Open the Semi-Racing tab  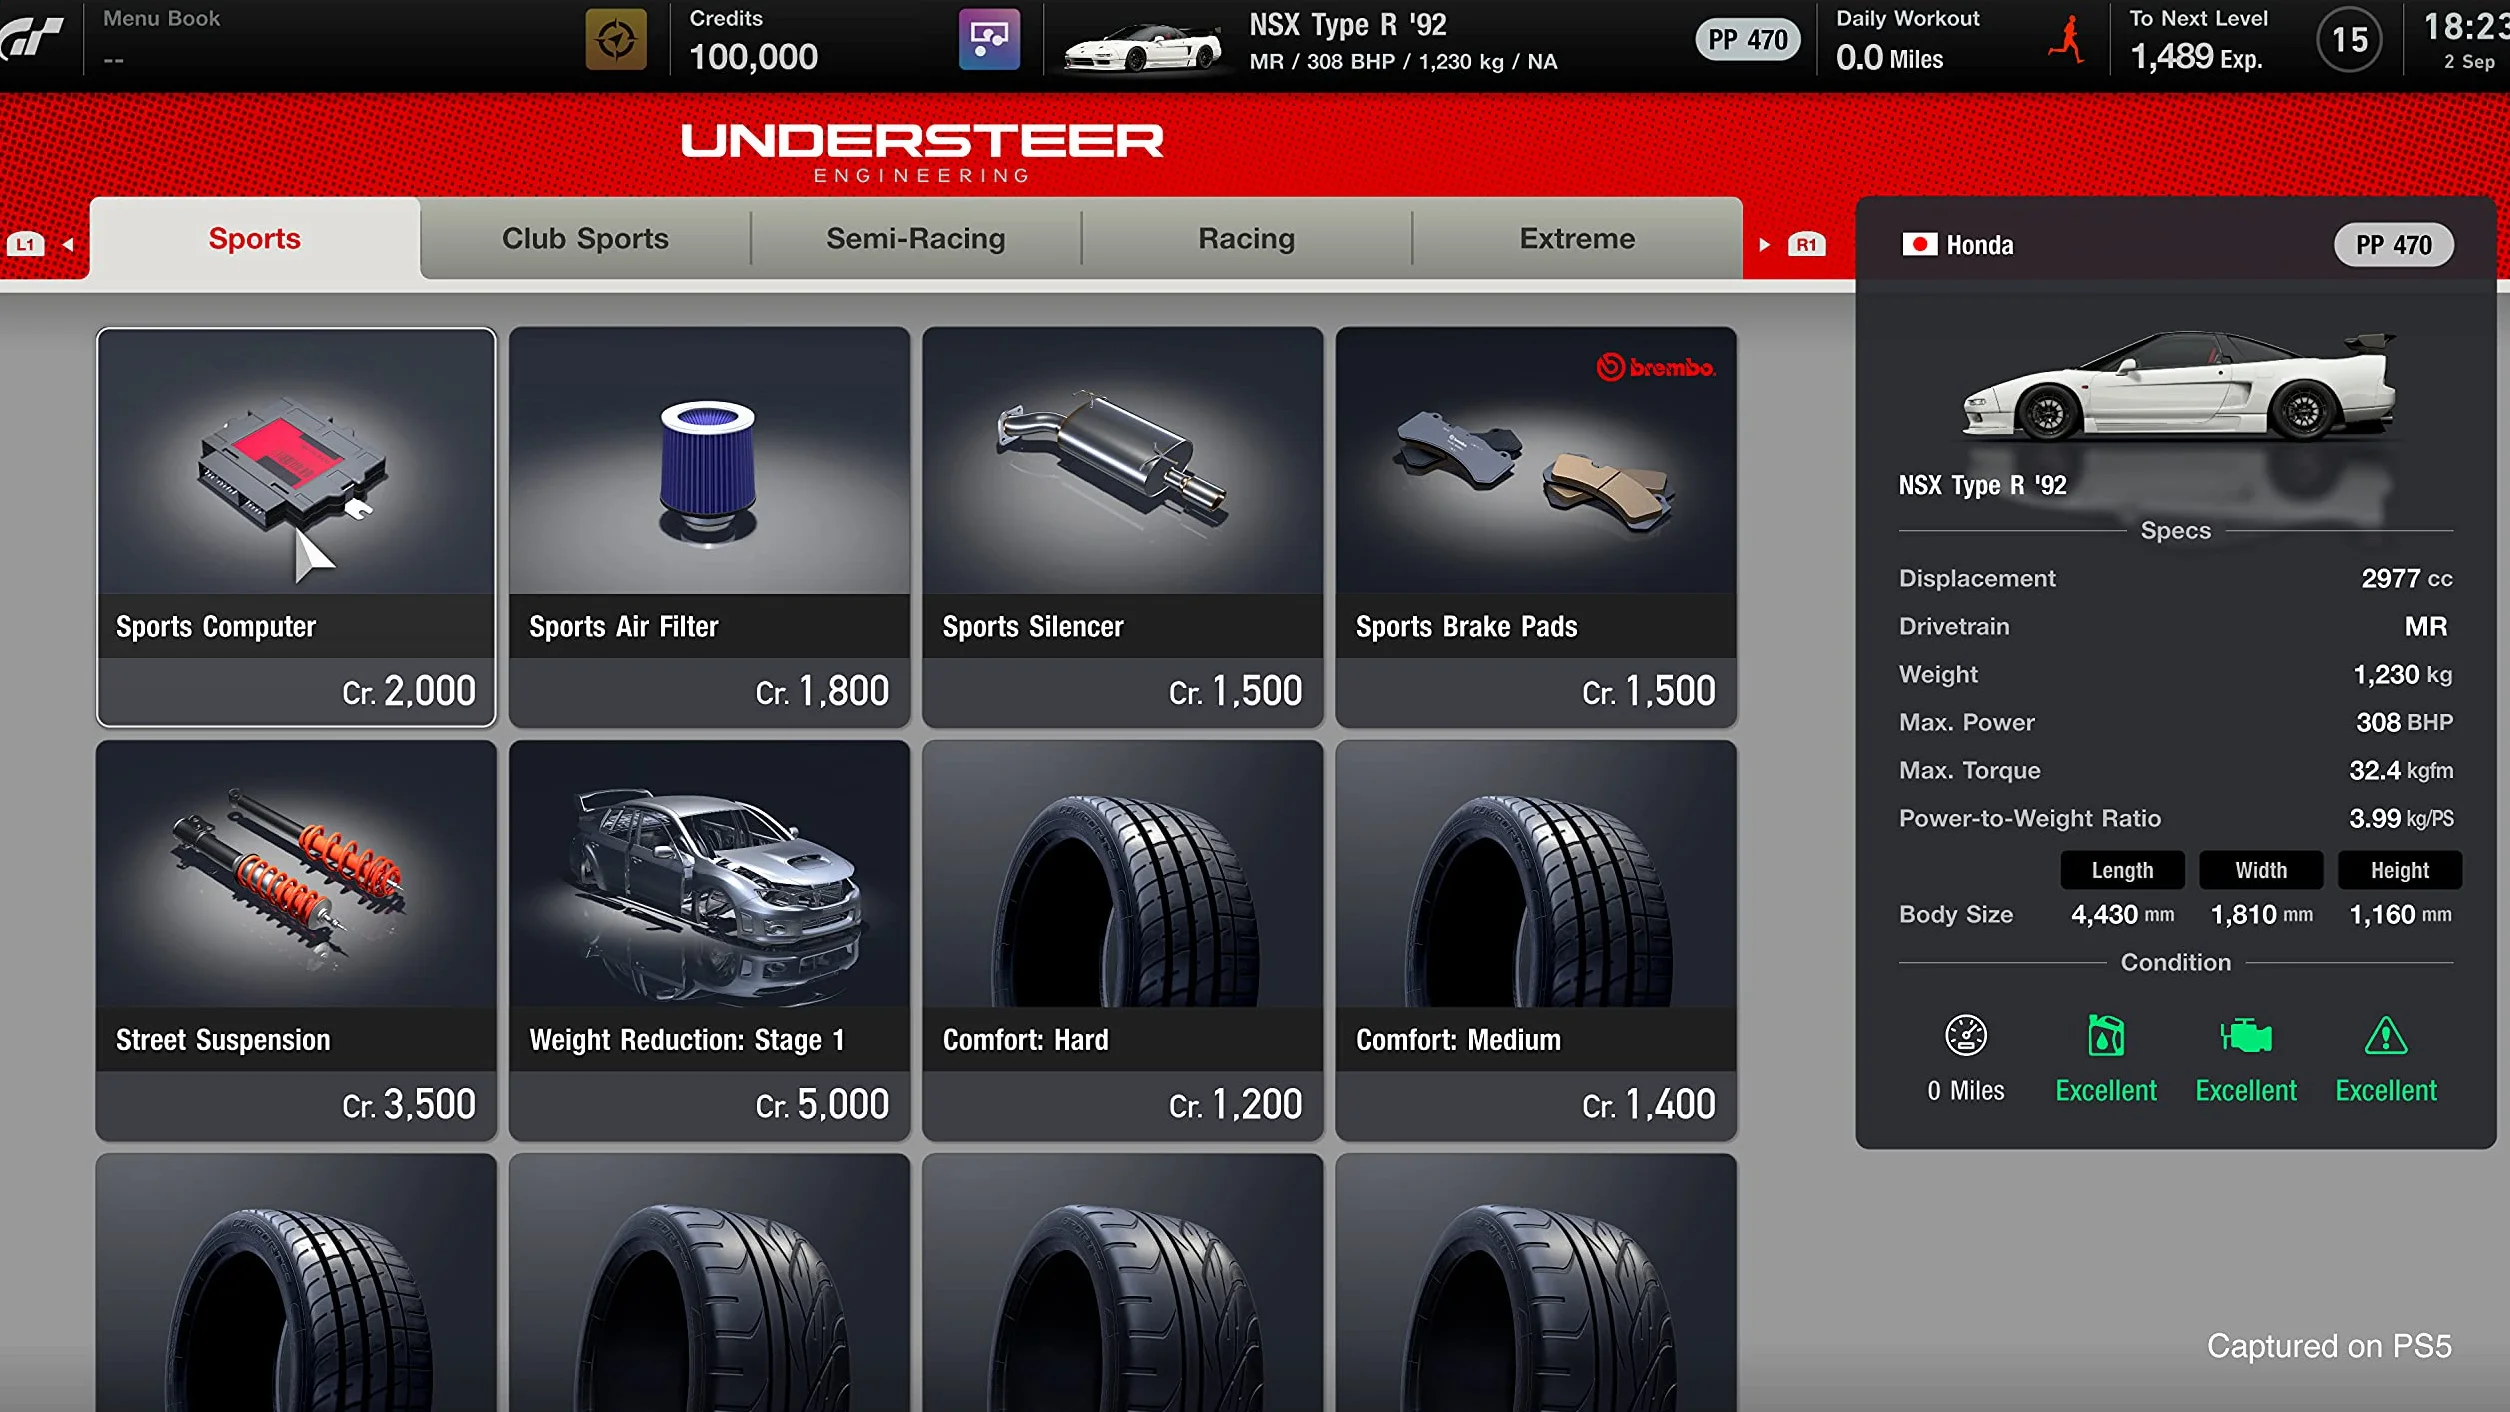(x=916, y=238)
